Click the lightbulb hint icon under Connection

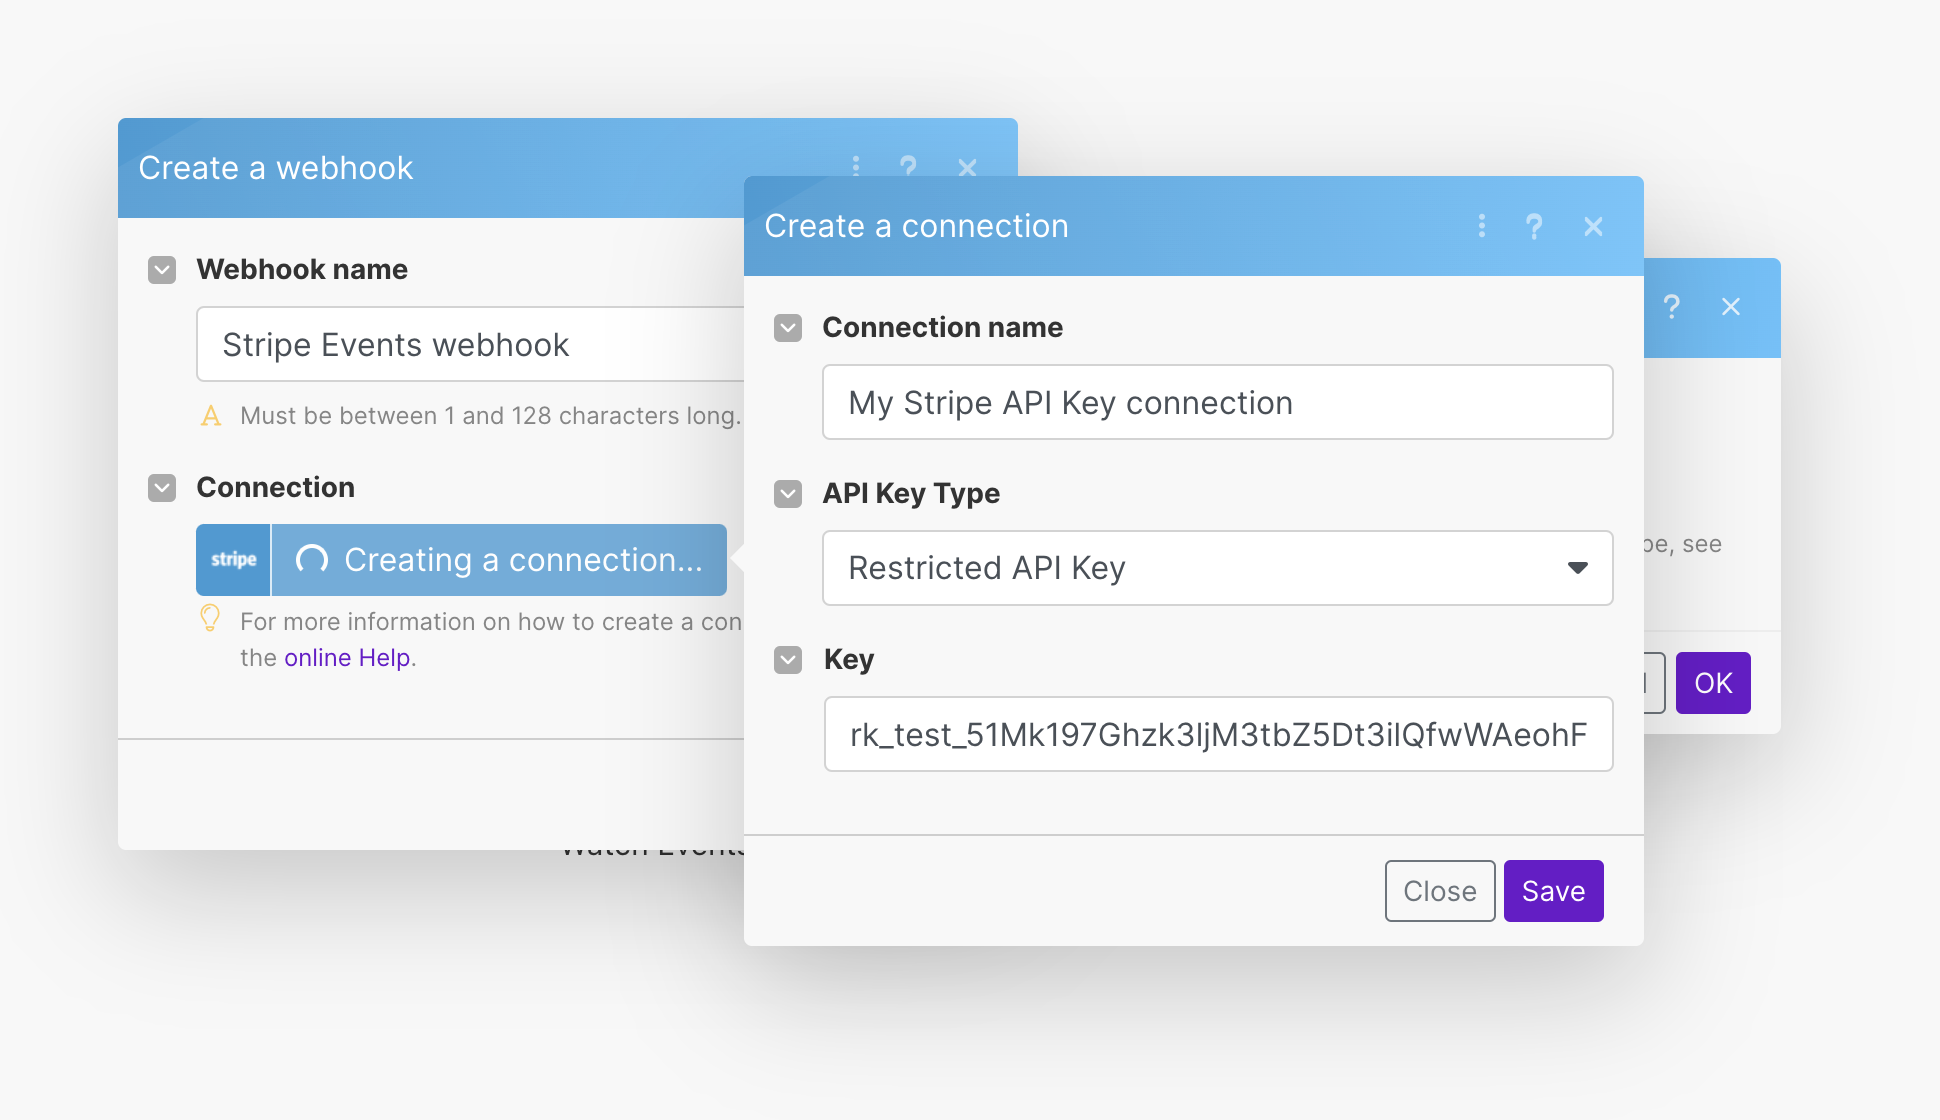pyautogui.click(x=210, y=619)
